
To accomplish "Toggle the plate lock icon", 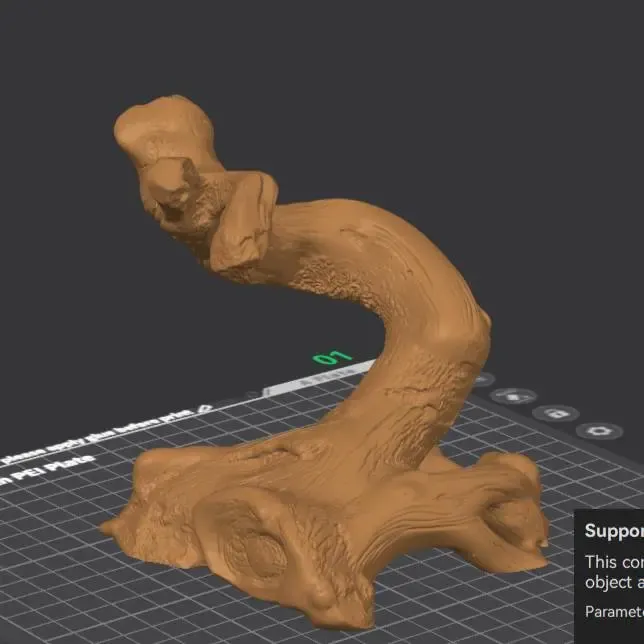I will (556, 414).
